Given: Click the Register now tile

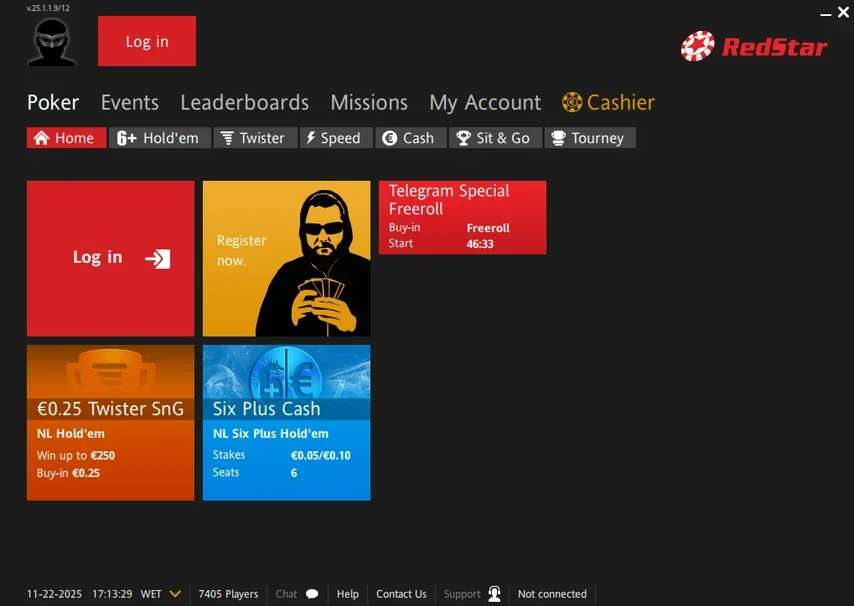Looking at the screenshot, I should 286,258.
